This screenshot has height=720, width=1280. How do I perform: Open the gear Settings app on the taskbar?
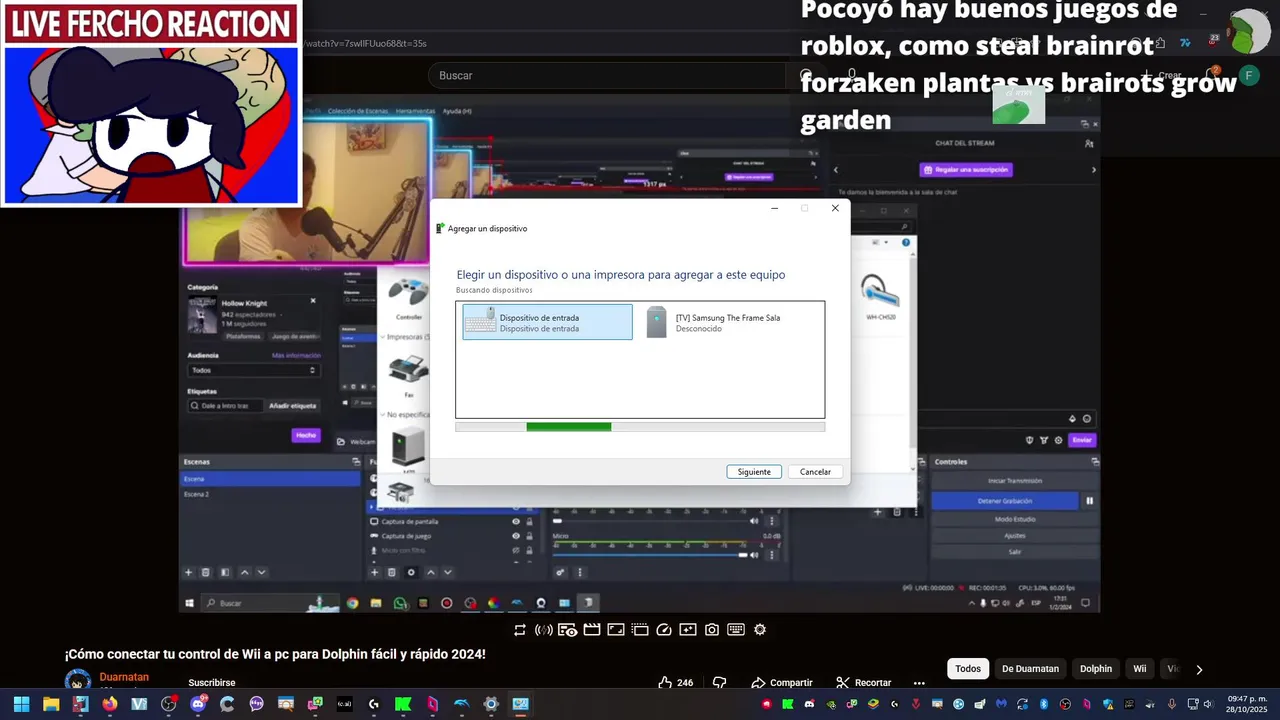click(491, 704)
